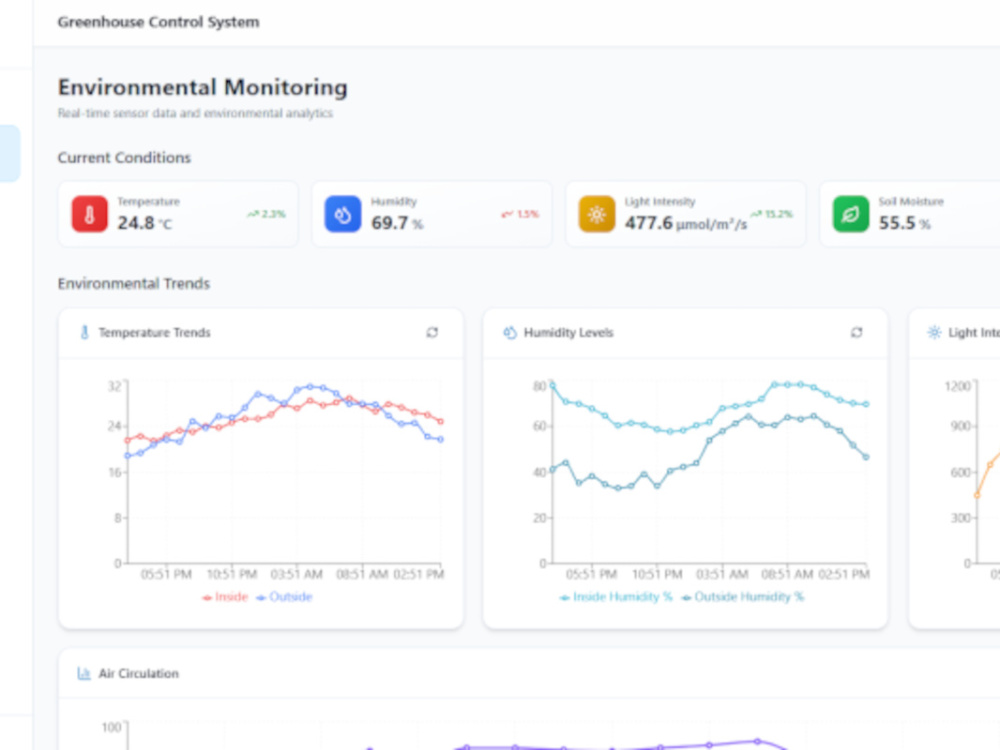Click the blue Humidity droplet icon
The height and width of the screenshot is (750, 1000).
[x=343, y=214]
